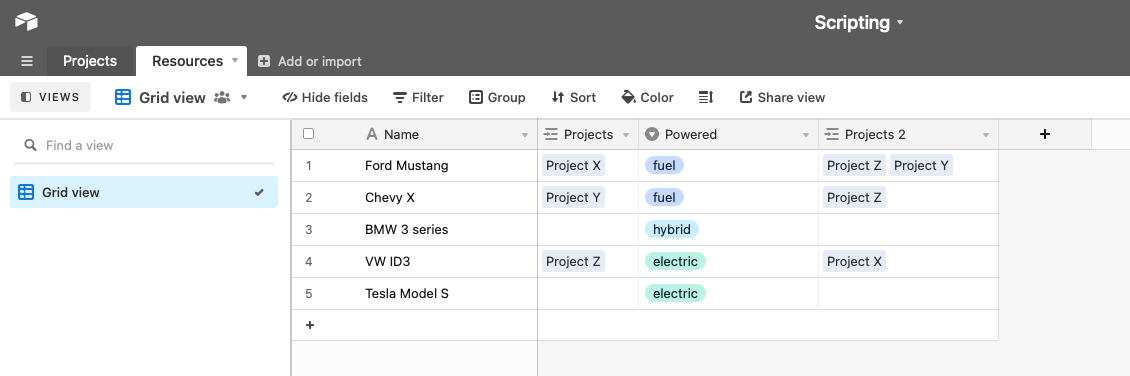Open the Filter options

[x=418, y=97]
